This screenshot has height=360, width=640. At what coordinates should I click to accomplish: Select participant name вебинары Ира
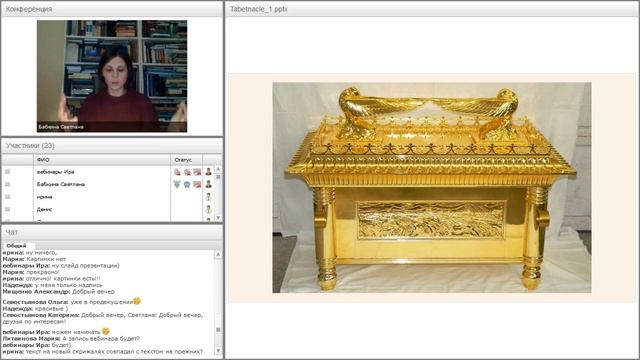click(x=56, y=172)
